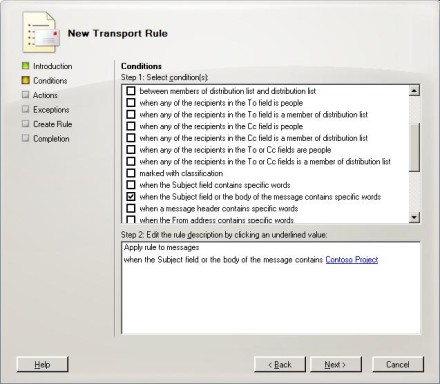Image resolution: width=440 pixels, height=384 pixels.
Task: Click the green Introduction step indicator
Action: (26, 66)
